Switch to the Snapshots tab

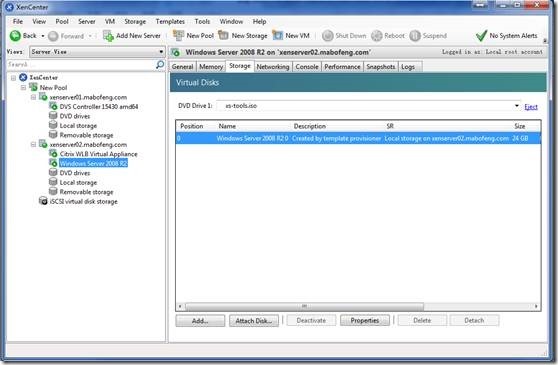click(x=381, y=67)
